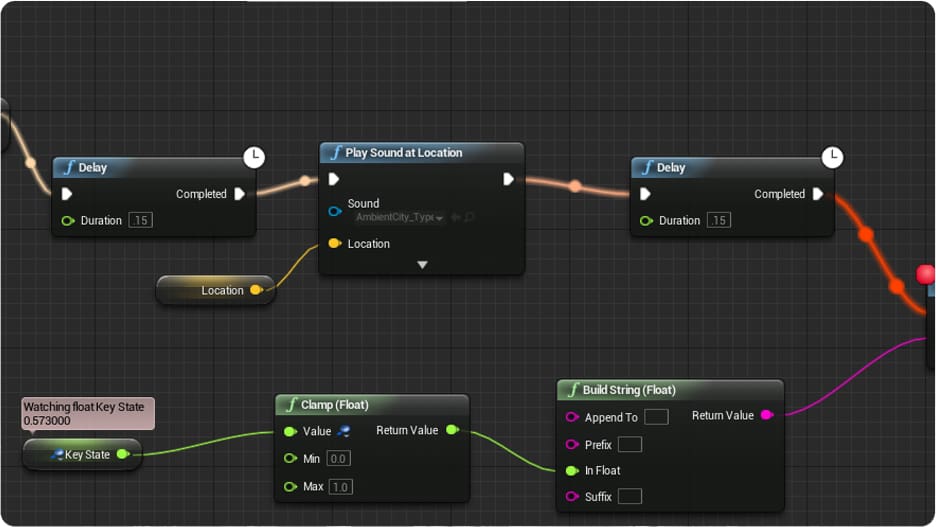
Task: Click the Location variable output pin
Action: [x=256, y=290]
